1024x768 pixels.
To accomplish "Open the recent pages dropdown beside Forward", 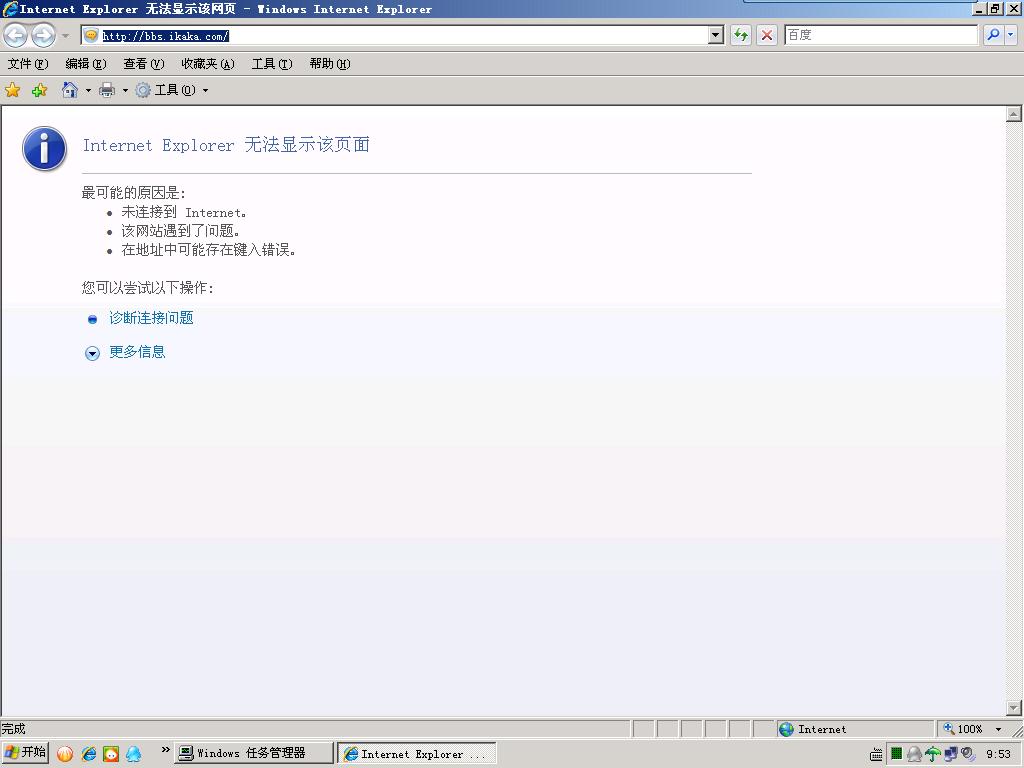I will click(x=65, y=35).
